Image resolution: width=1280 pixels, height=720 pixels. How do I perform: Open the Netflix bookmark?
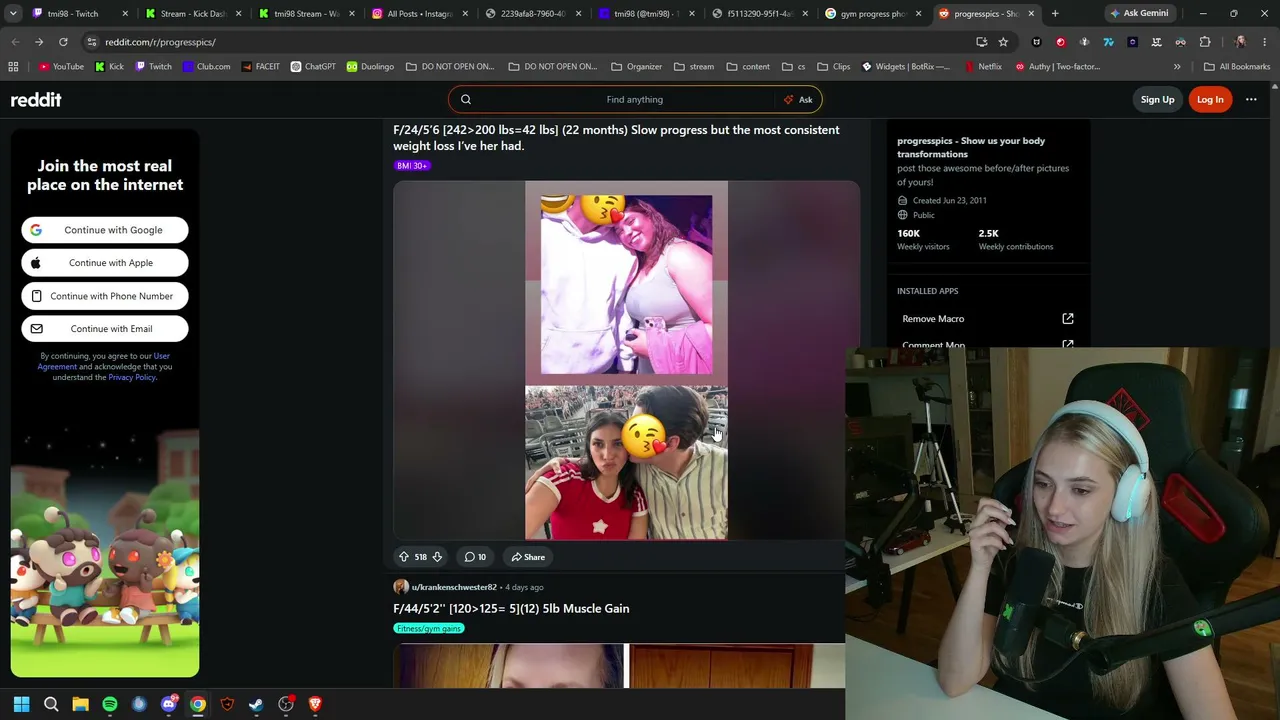[983, 67]
